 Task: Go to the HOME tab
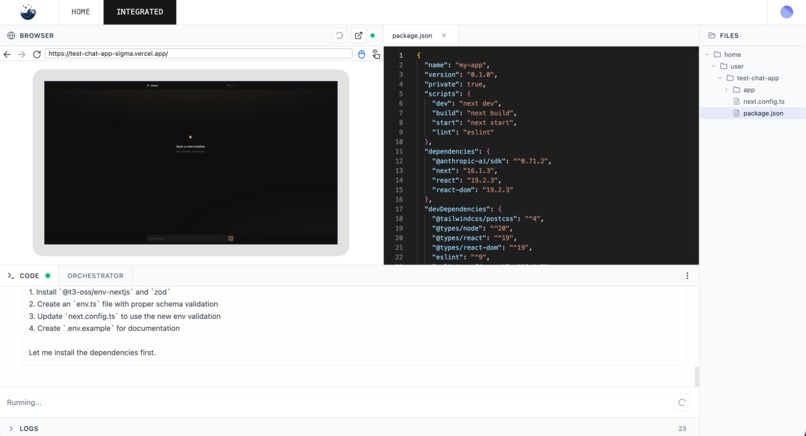point(81,12)
